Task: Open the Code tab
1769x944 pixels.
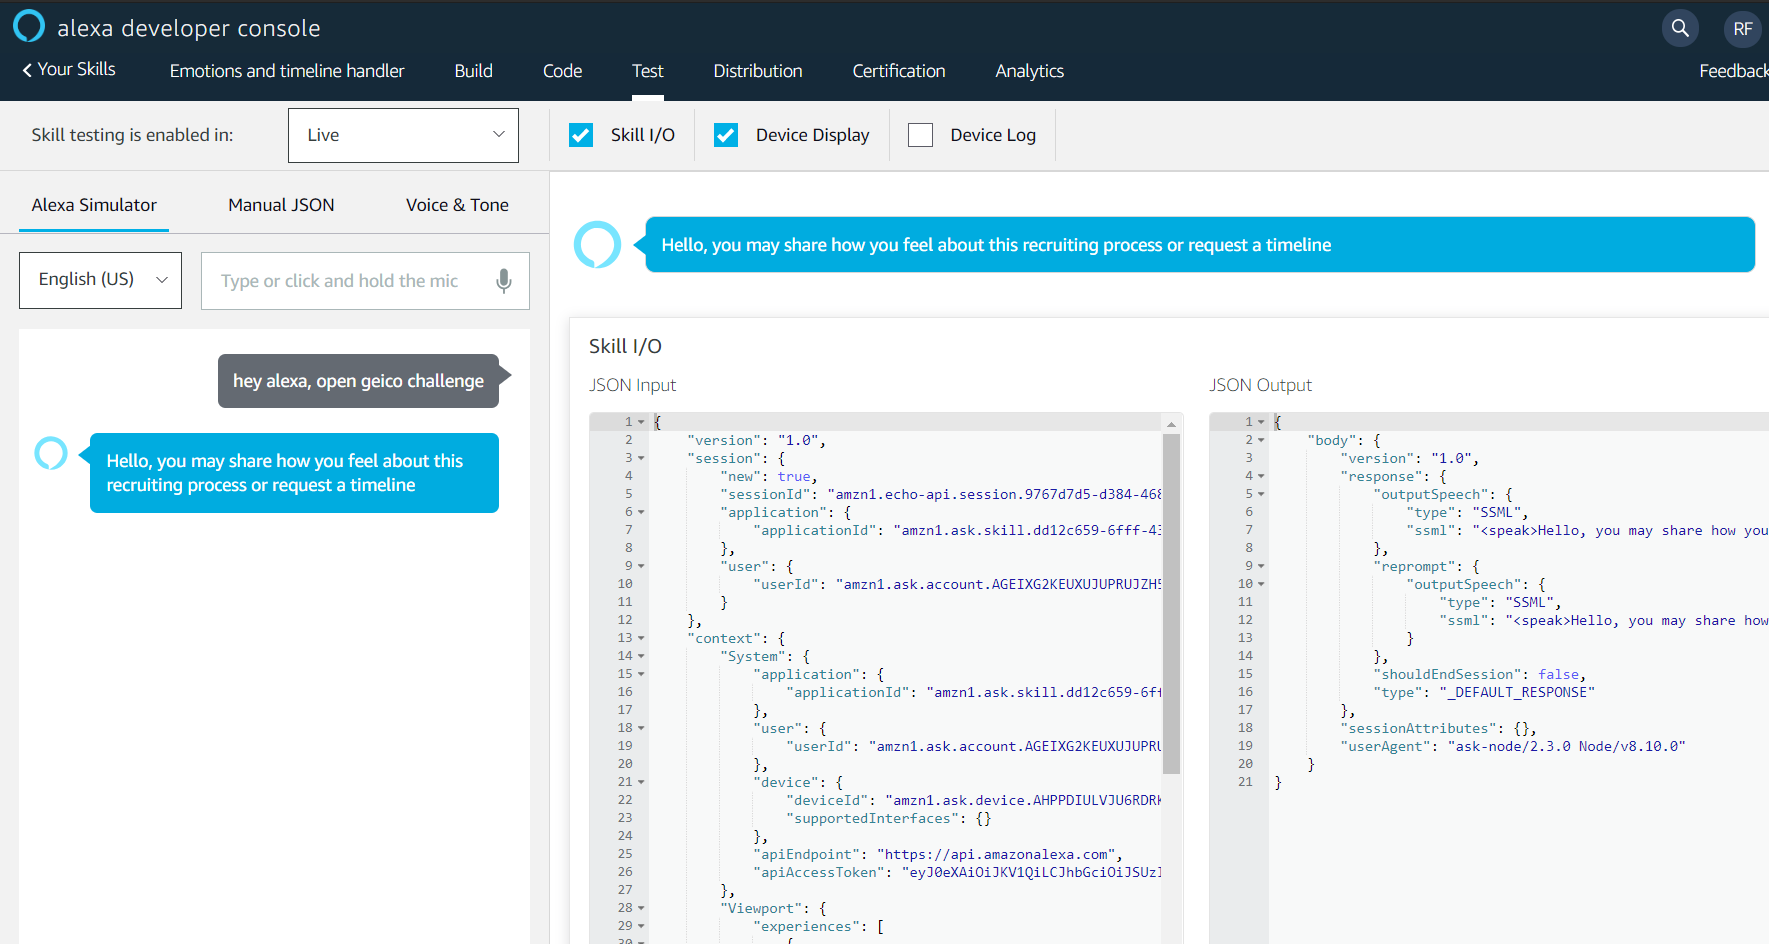Action: [x=562, y=71]
